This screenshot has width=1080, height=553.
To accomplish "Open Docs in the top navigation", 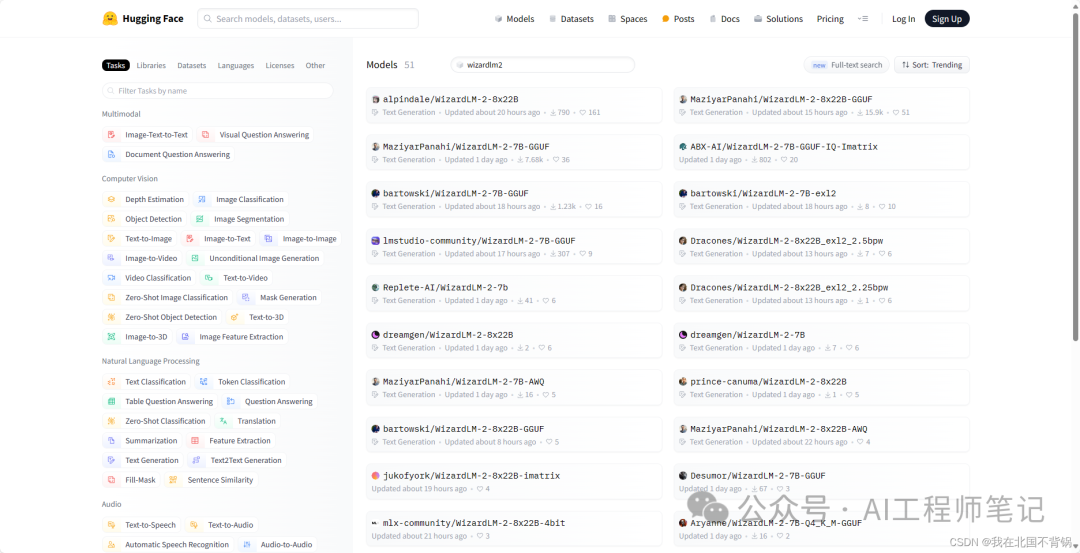I will pos(724,19).
